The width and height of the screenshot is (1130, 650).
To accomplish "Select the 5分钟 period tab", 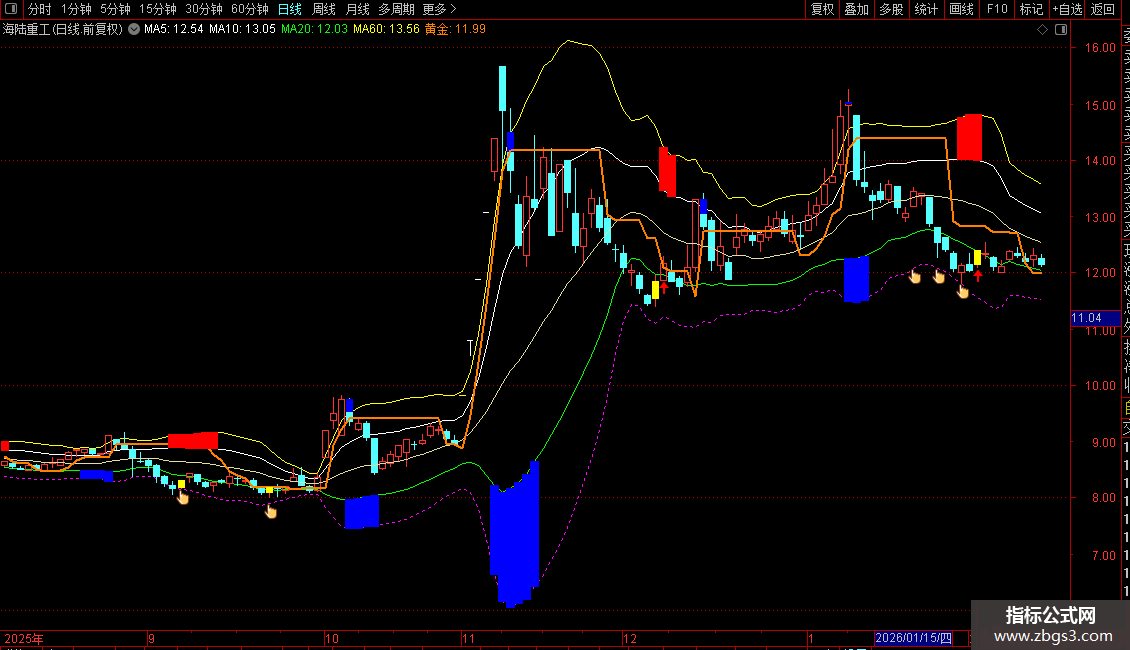I will click(x=115, y=9).
